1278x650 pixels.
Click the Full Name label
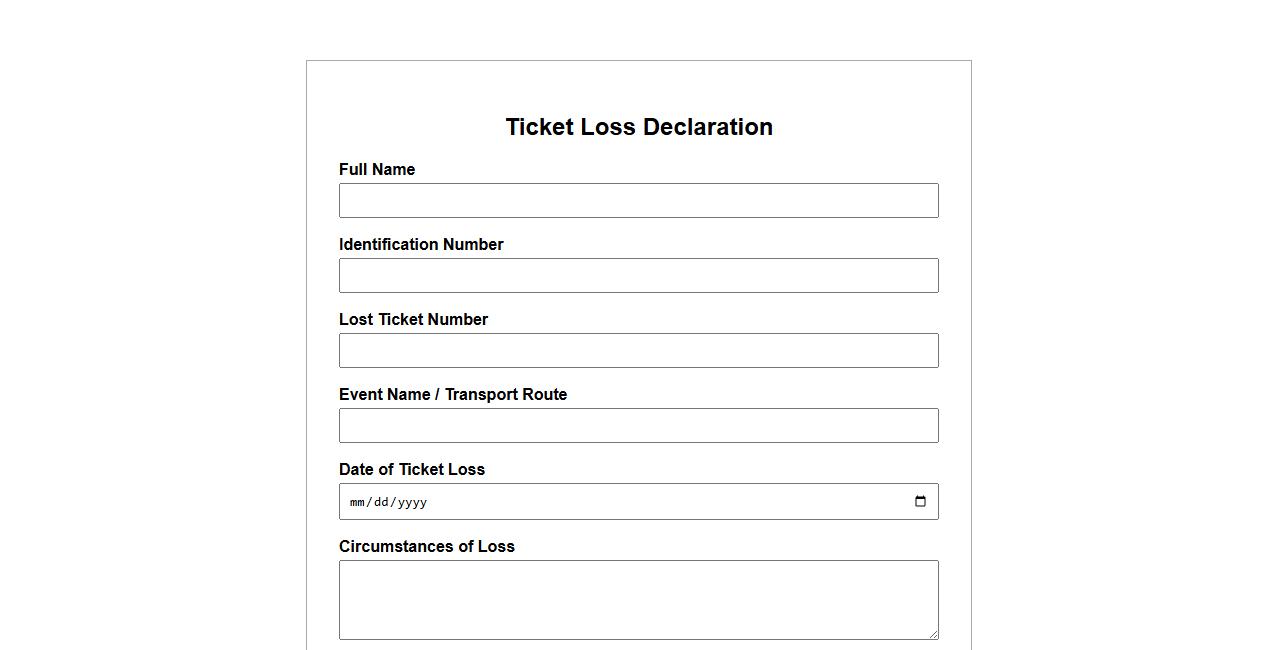coord(377,170)
